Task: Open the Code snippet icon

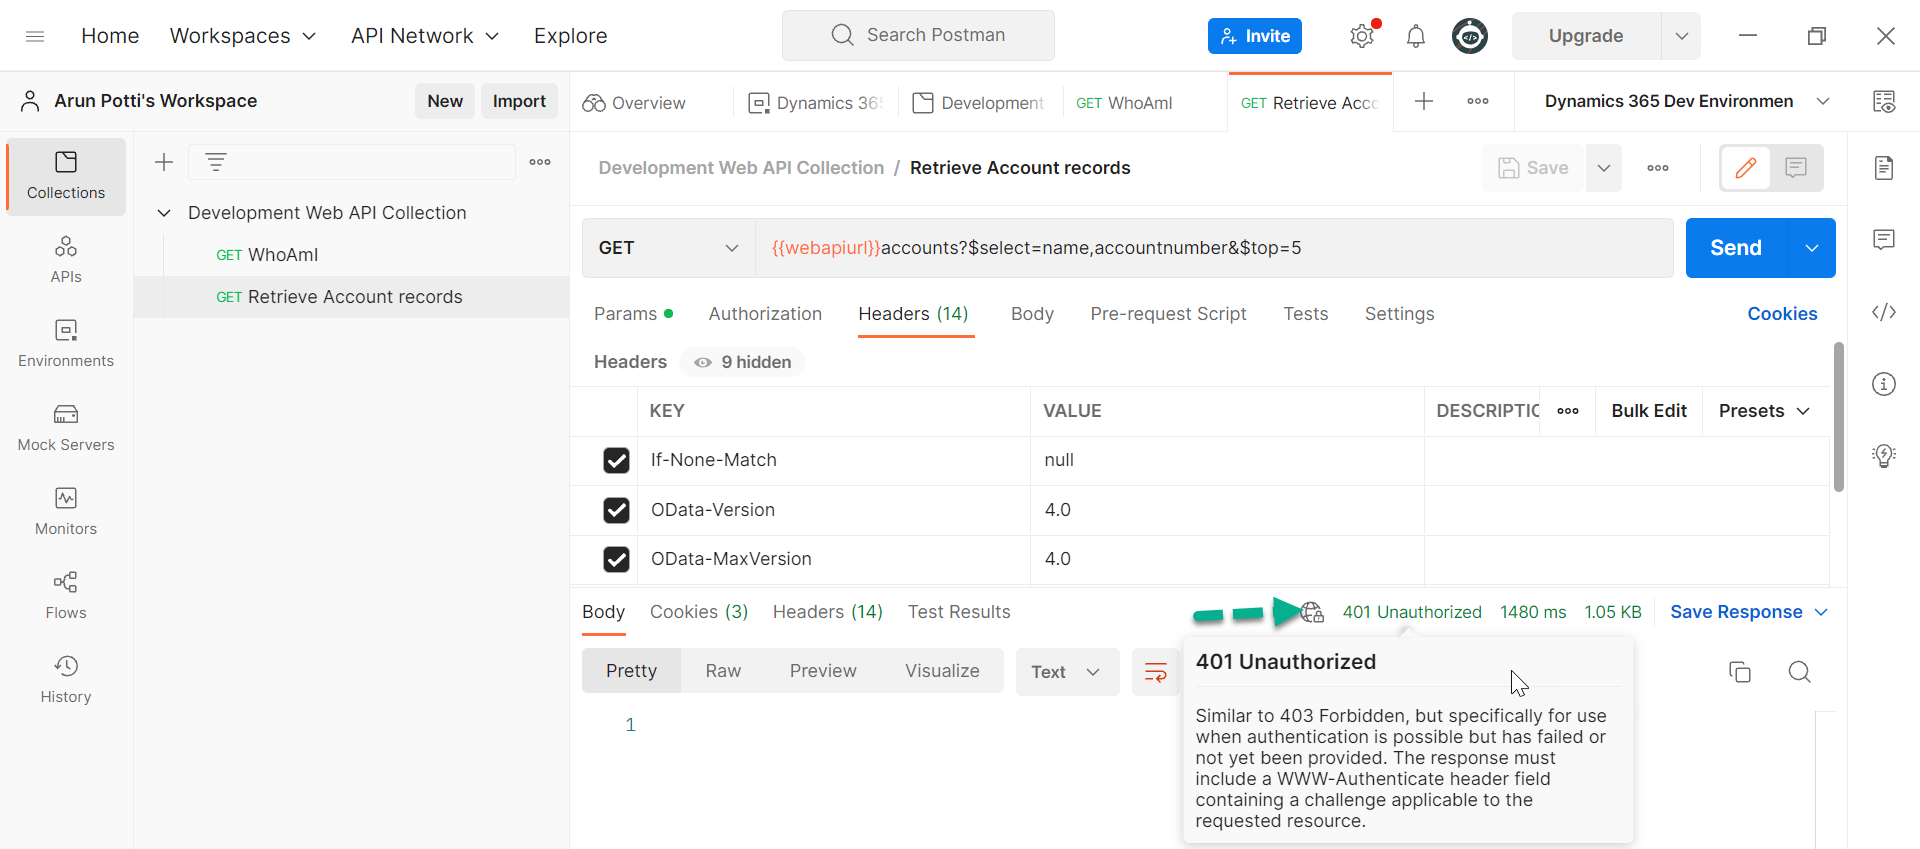Action: click(x=1884, y=312)
